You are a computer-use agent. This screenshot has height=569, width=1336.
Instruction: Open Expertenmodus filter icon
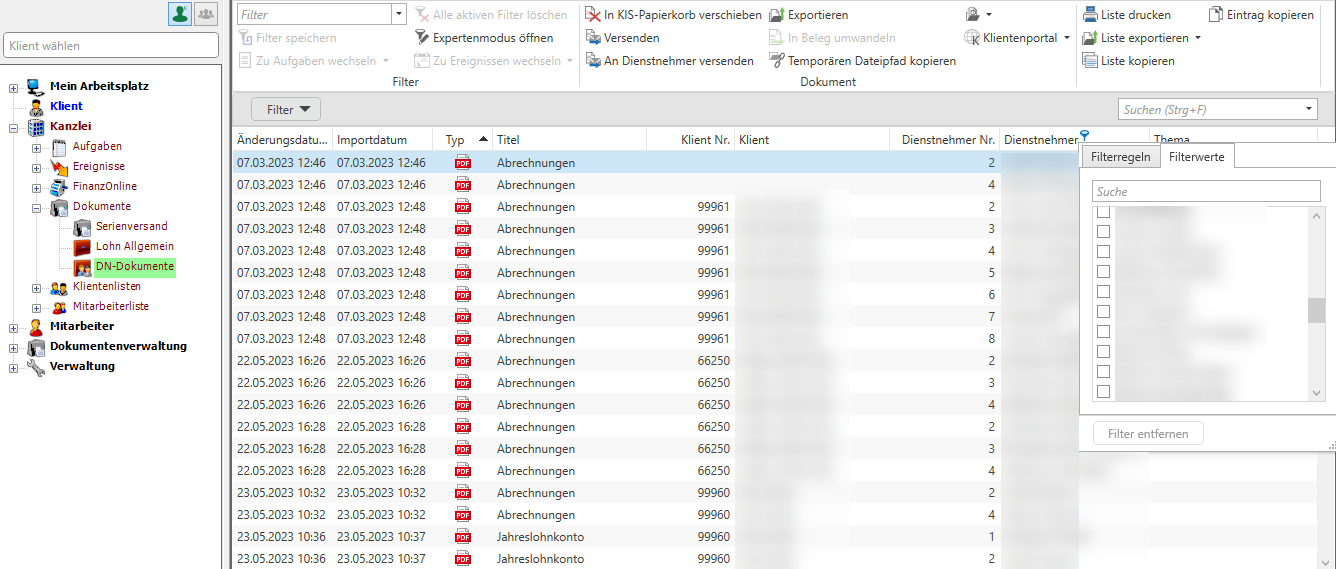pyautogui.click(x=422, y=38)
